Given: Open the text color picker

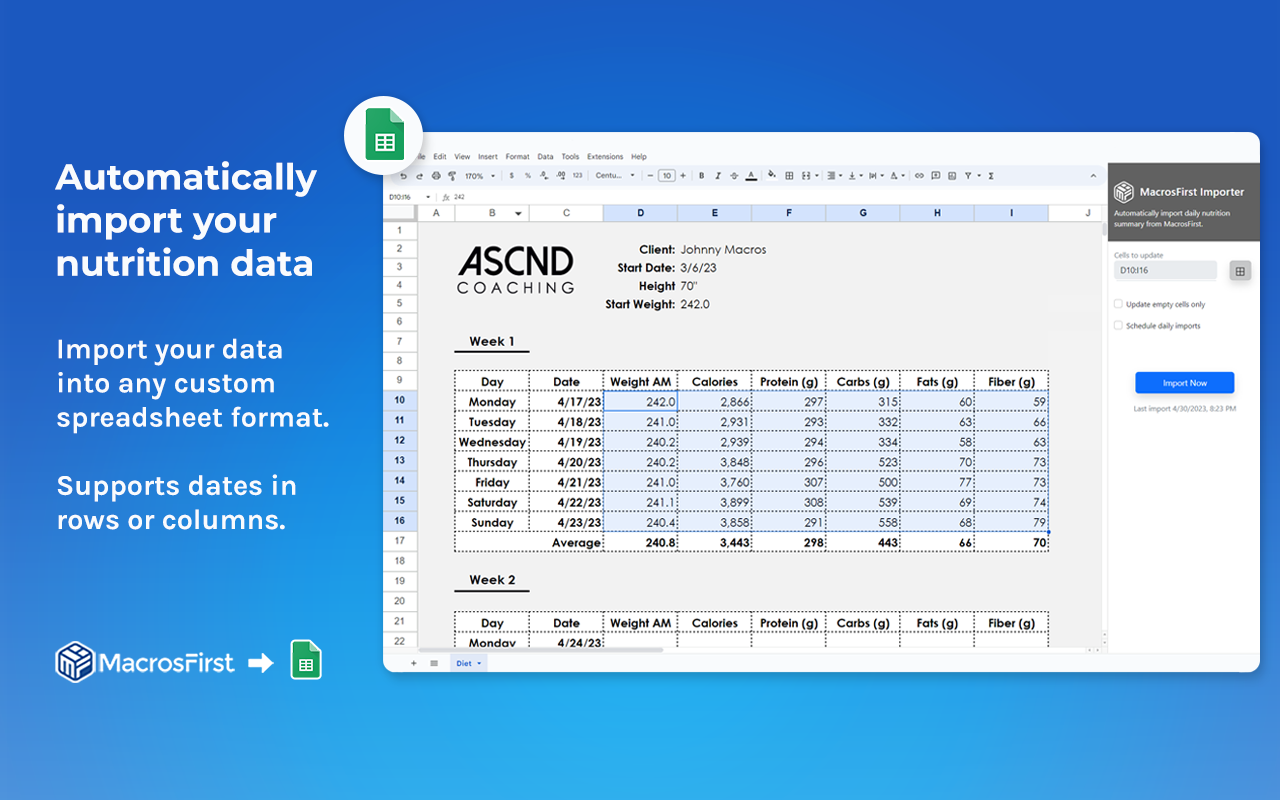Looking at the screenshot, I should (751, 176).
